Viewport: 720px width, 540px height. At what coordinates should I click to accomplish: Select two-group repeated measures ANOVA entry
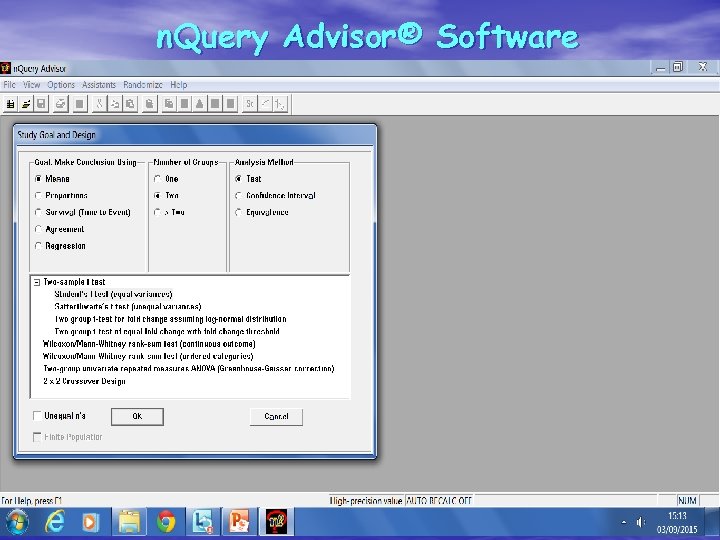pos(189,368)
